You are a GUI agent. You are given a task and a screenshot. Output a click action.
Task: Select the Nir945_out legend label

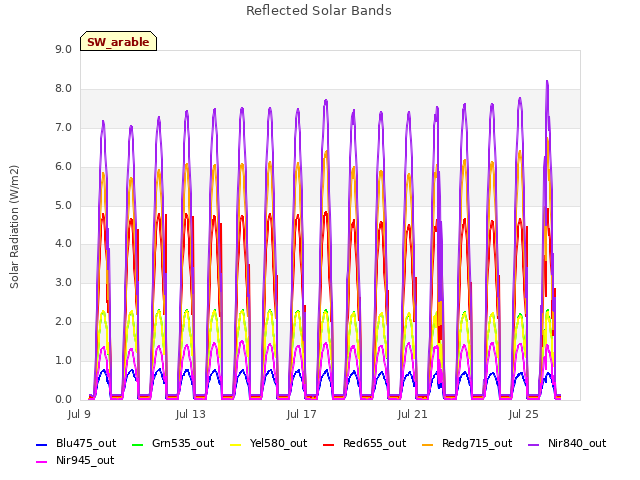[85, 461]
